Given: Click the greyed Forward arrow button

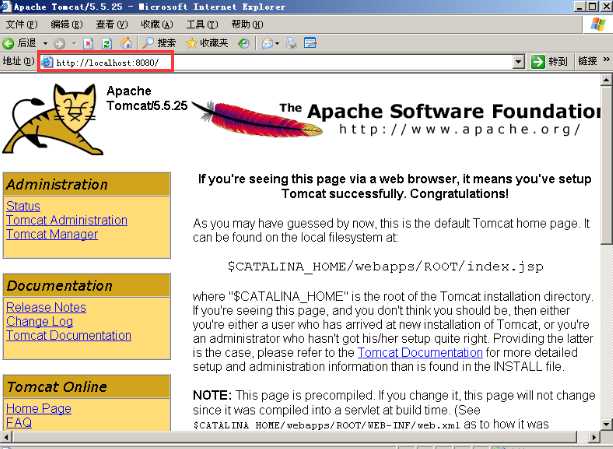Looking at the screenshot, I should tap(59, 43).
